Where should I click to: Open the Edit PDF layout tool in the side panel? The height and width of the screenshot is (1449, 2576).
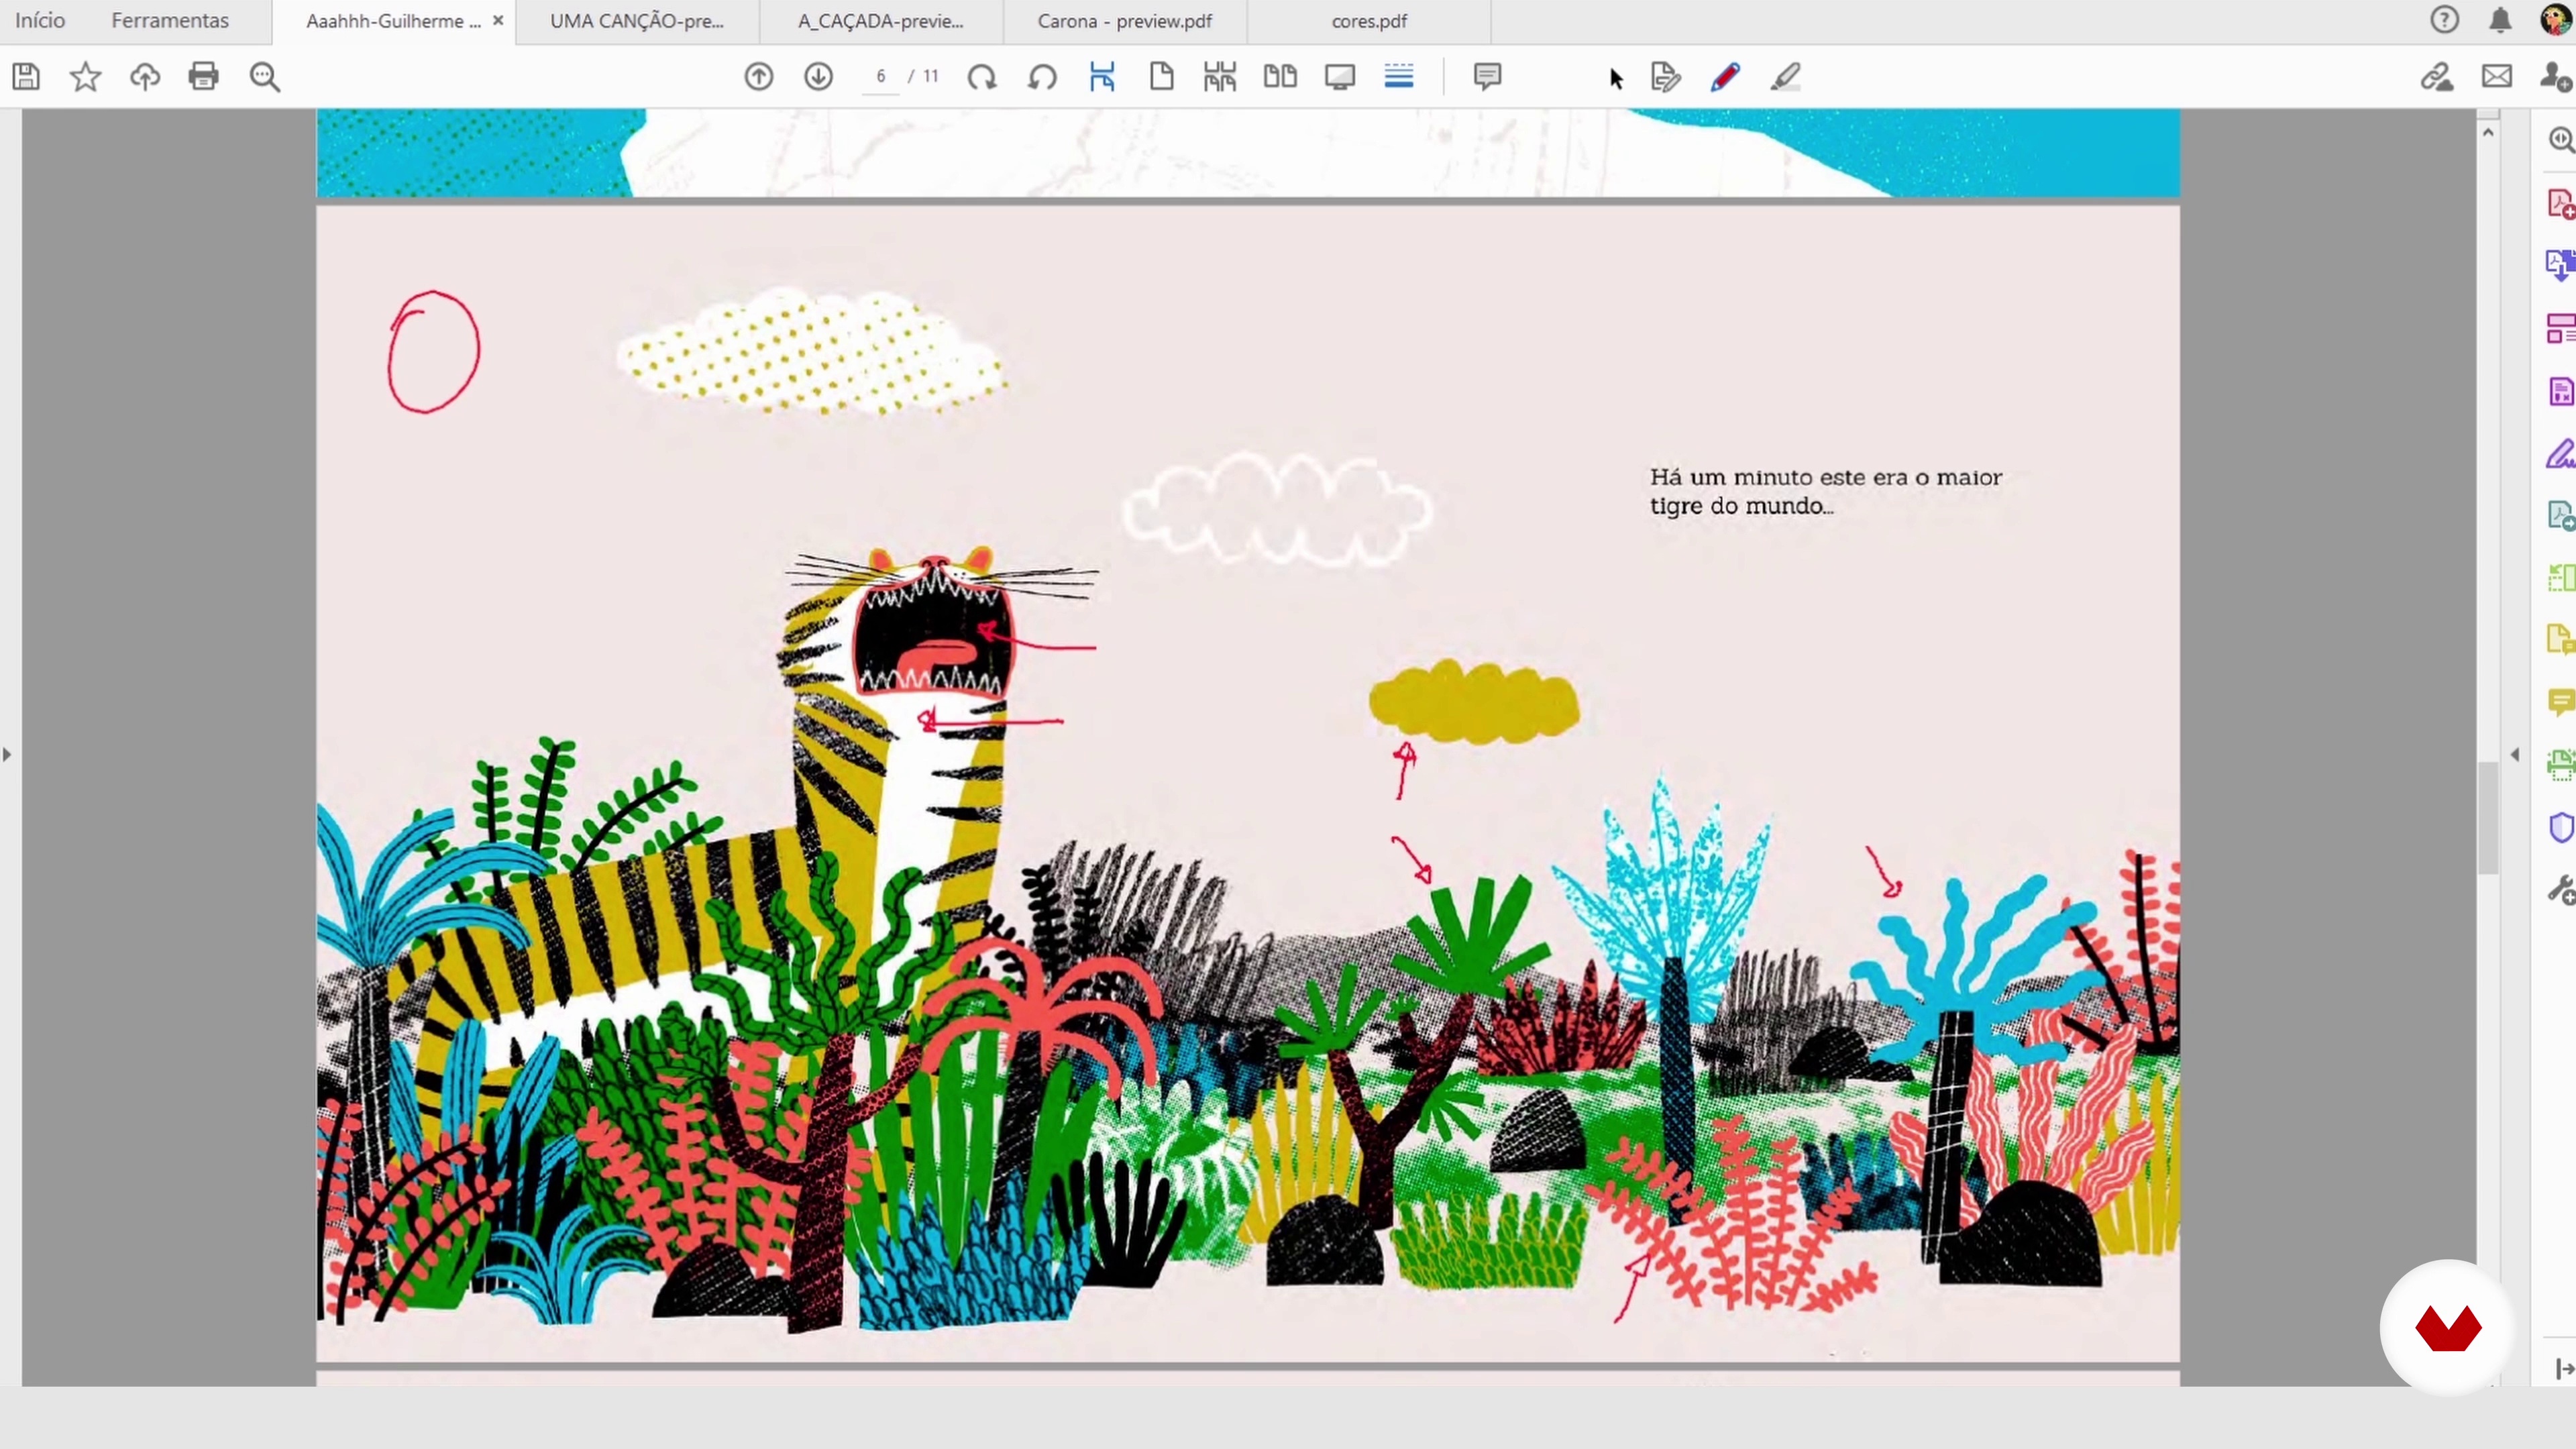[2561, 328]
